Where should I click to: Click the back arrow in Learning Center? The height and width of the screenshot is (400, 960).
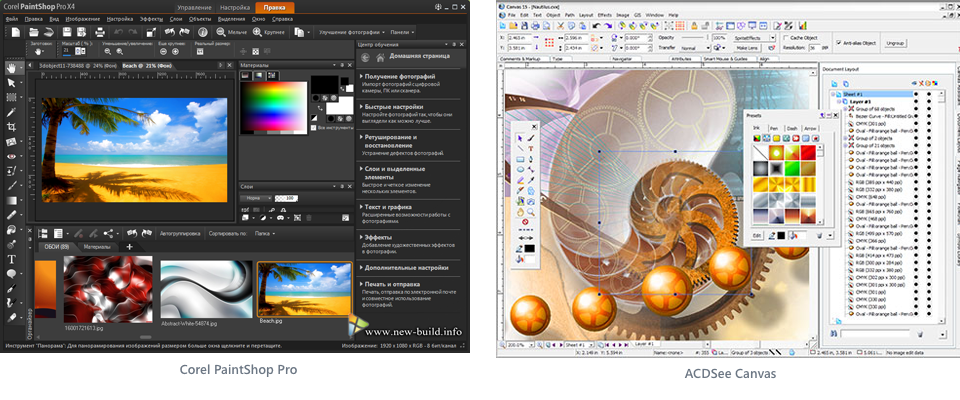(366, 57)
